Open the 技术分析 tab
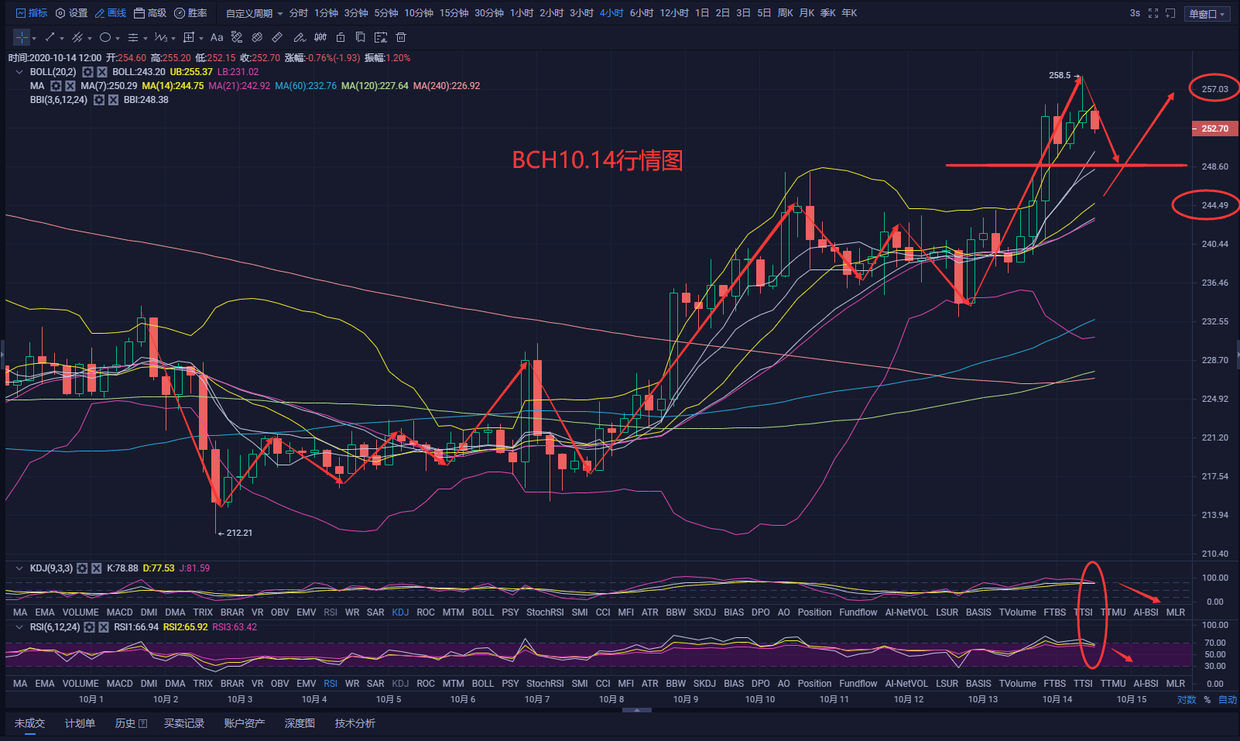This screenshot has height=741, width=1240. [x=355, y=723]
